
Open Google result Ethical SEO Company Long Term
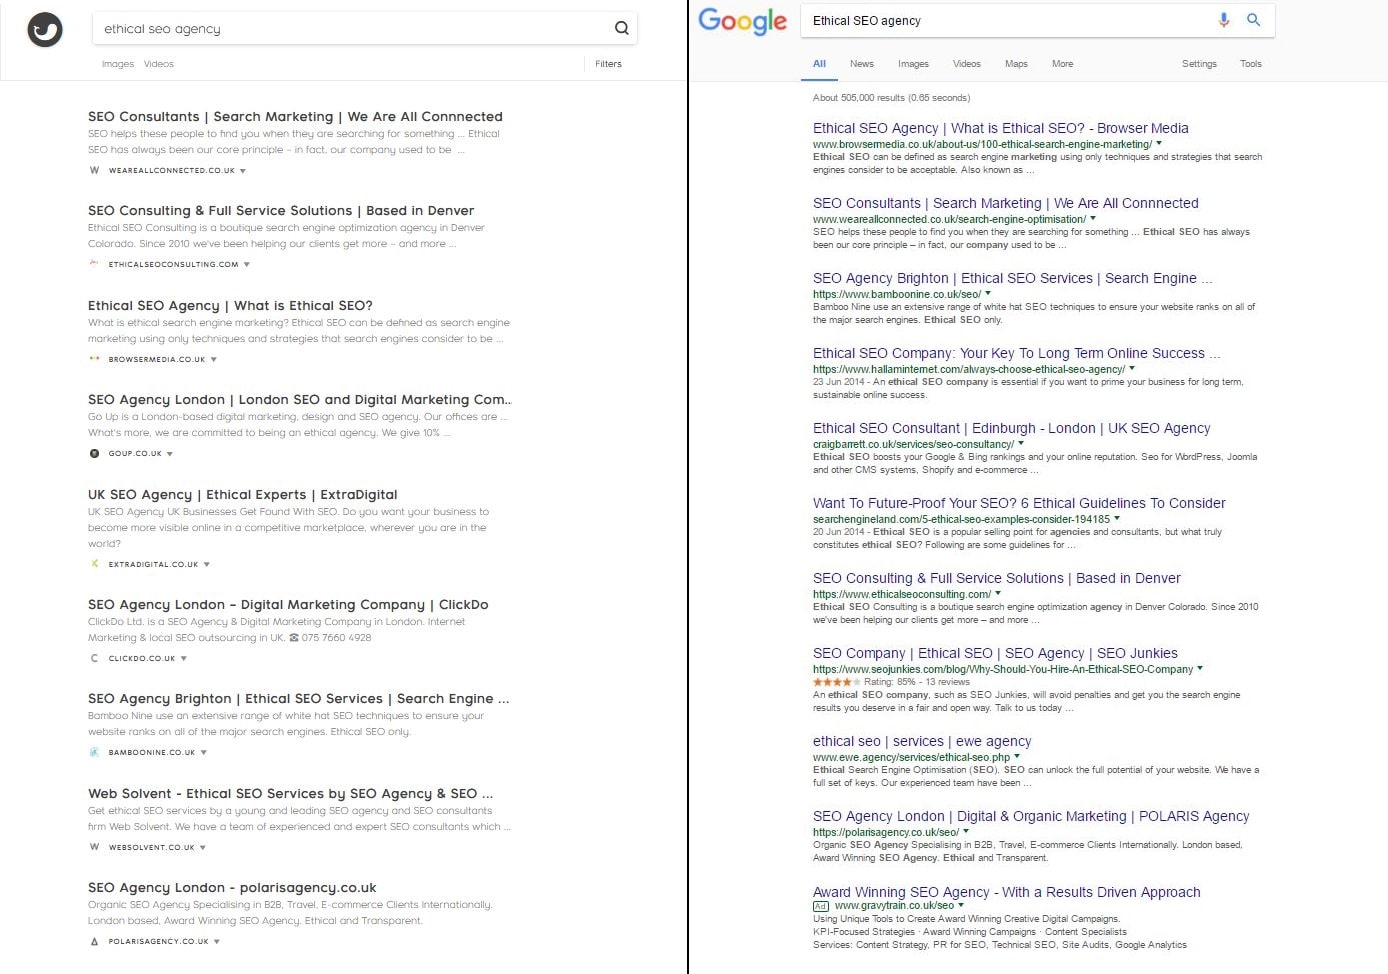1016,353
